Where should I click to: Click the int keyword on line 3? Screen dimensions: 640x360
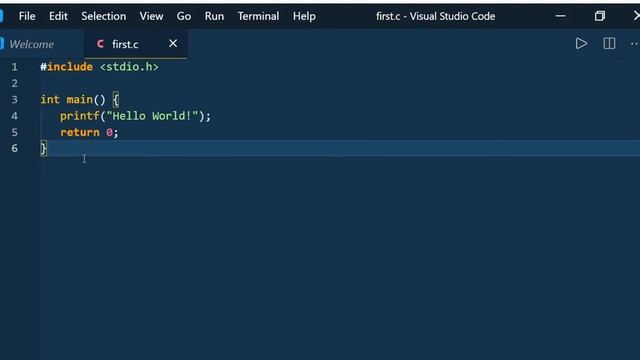click(50, 100)
